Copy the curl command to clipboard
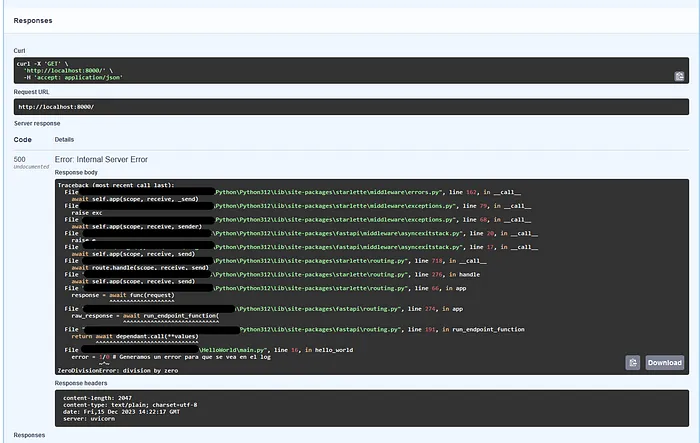Image resolution: width=700 pixels, height=443 pixels. click(x=679, y=76)
